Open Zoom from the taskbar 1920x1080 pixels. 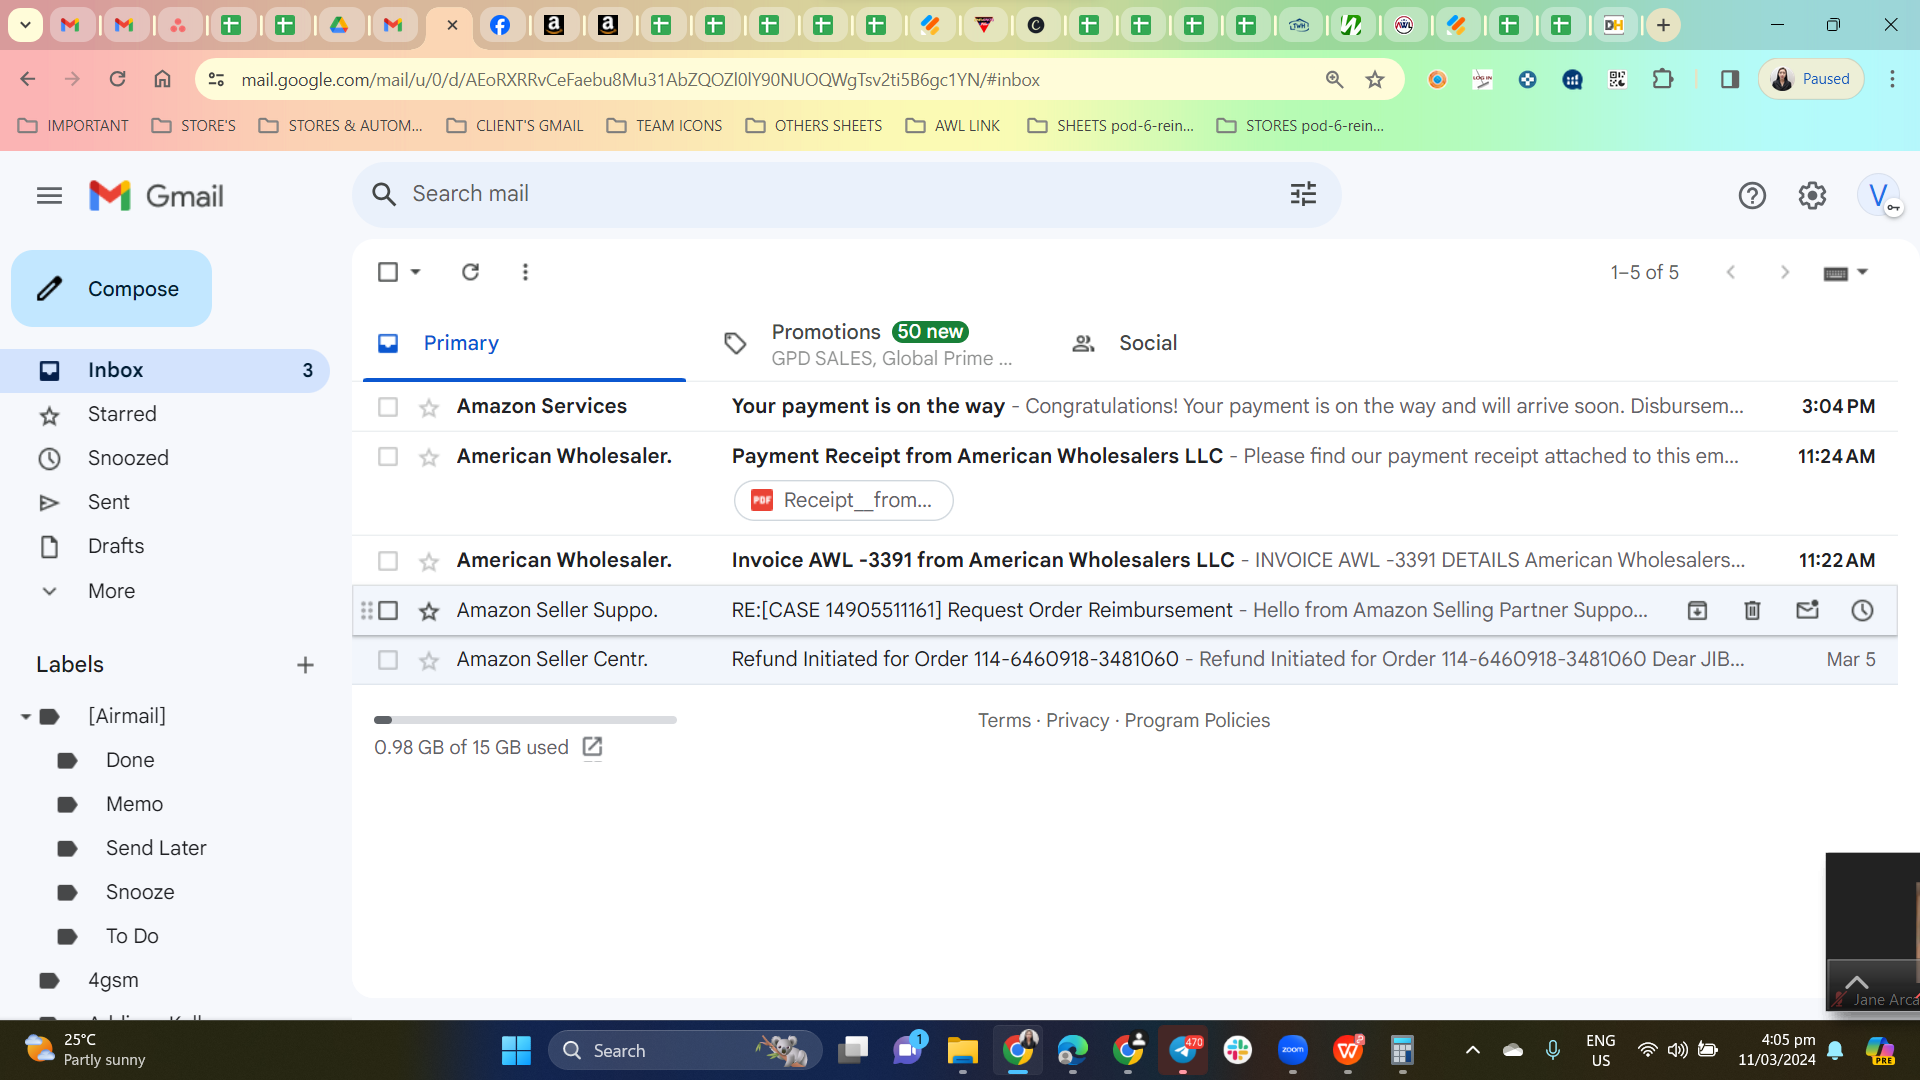coord(1292,1050)
